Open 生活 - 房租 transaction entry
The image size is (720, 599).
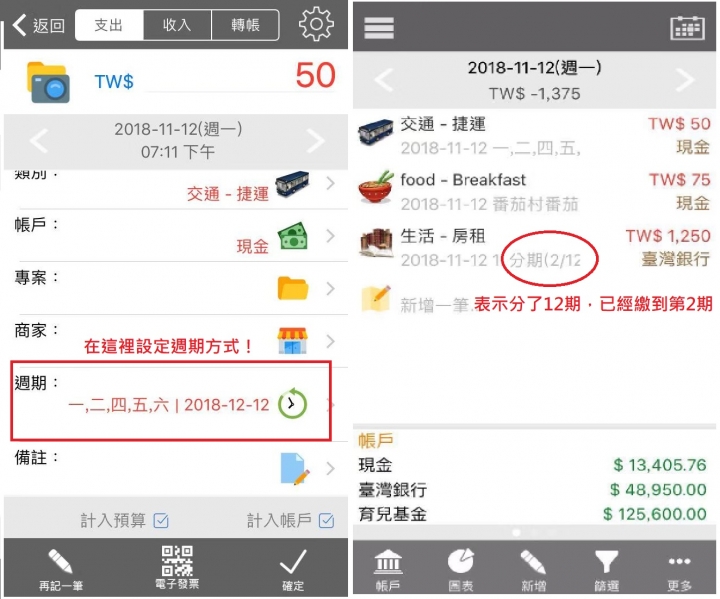pyautogui.click(x=534, y=248)
